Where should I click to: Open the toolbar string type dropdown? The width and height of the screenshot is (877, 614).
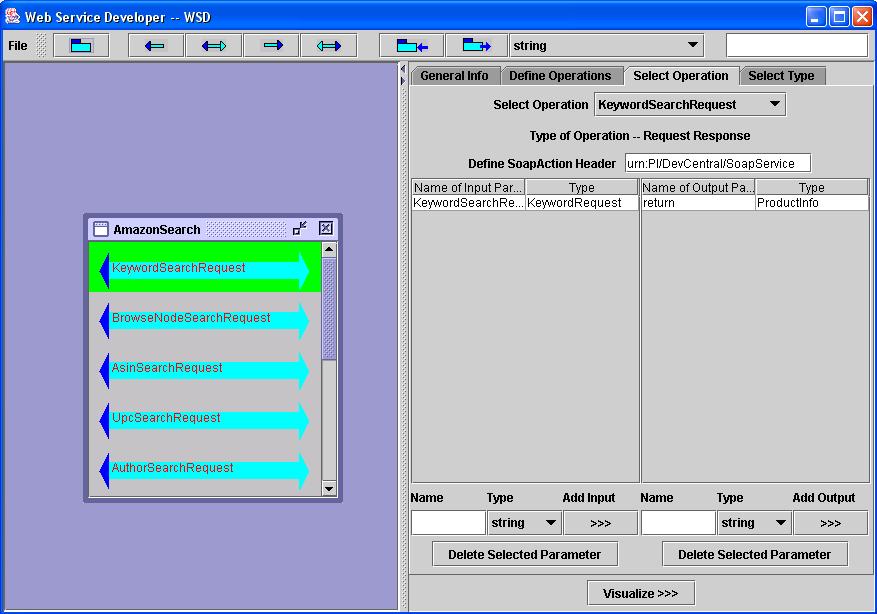click(x=606, y=46)
